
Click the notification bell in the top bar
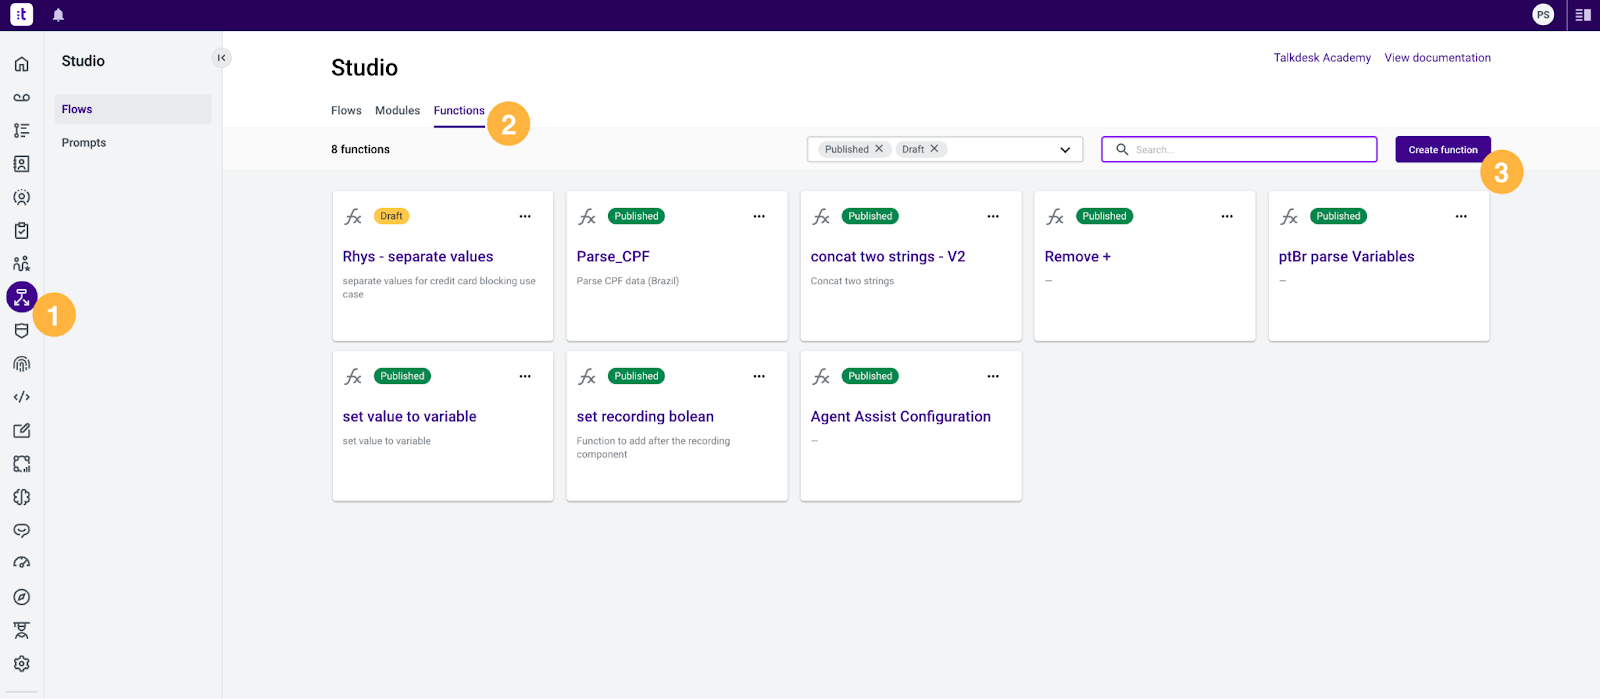click(58, 15)
